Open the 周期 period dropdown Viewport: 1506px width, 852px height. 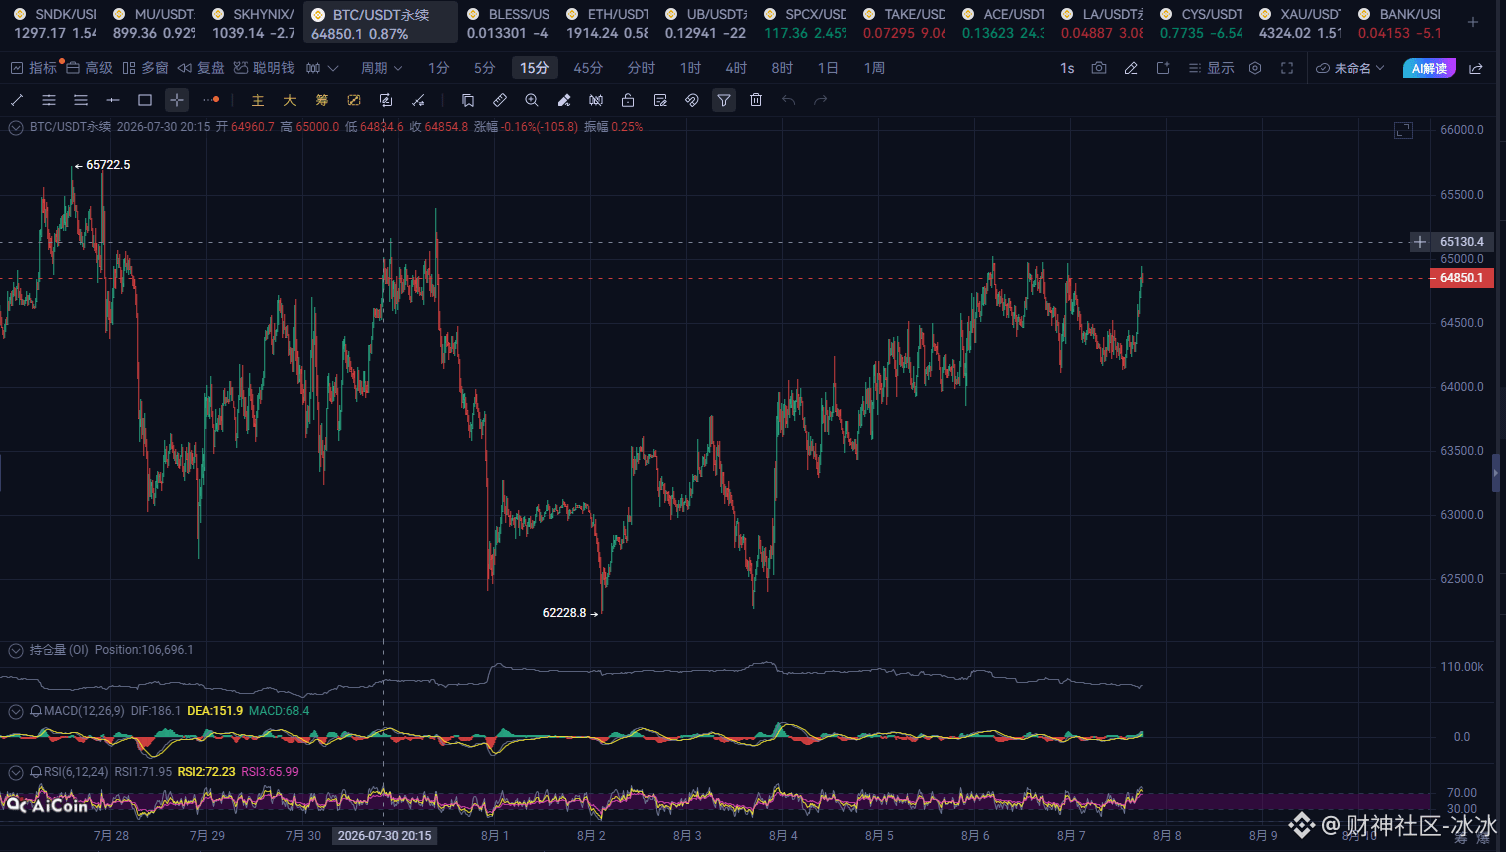(381, 68)
